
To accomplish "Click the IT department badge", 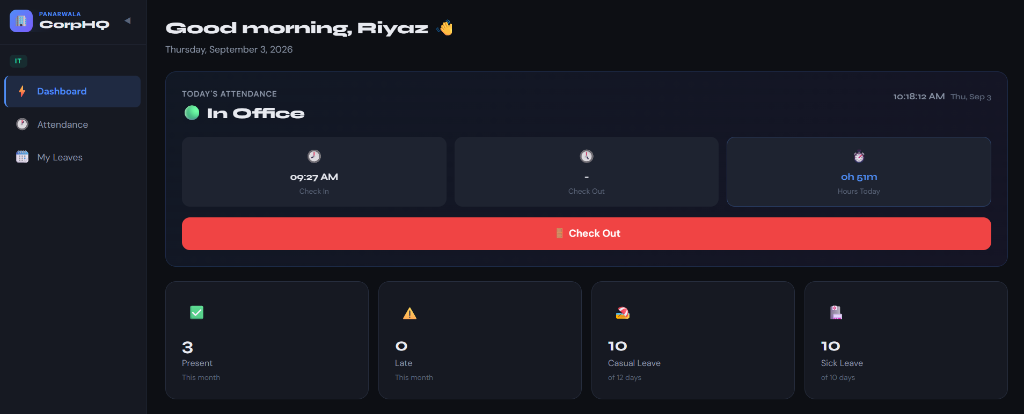I will [18, 61].
